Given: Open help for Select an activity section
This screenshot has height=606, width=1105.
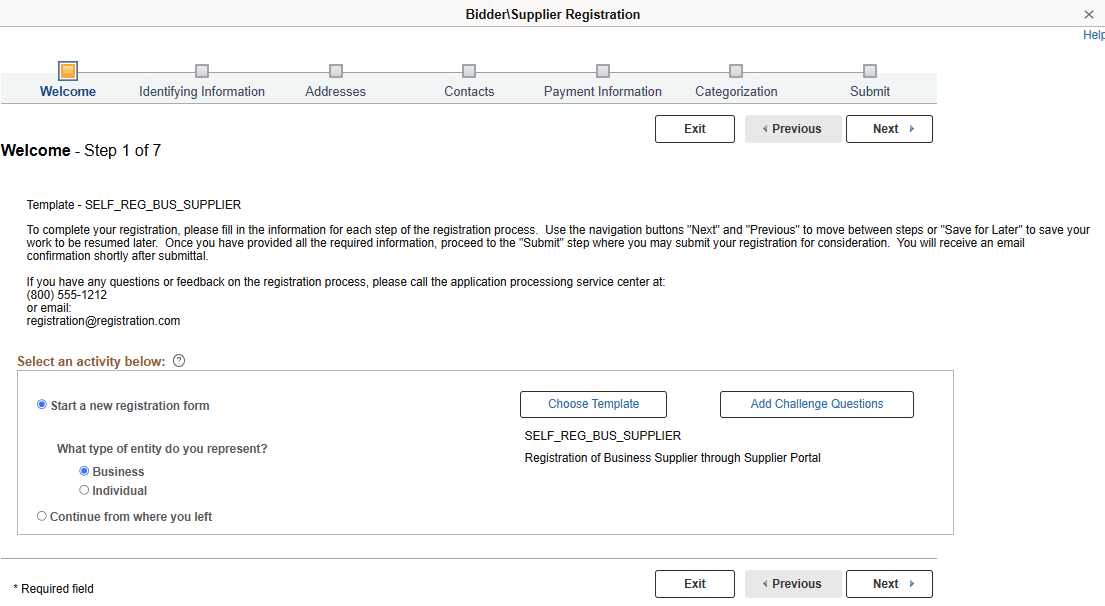Looking at the screenshot, I should (178, 360).
